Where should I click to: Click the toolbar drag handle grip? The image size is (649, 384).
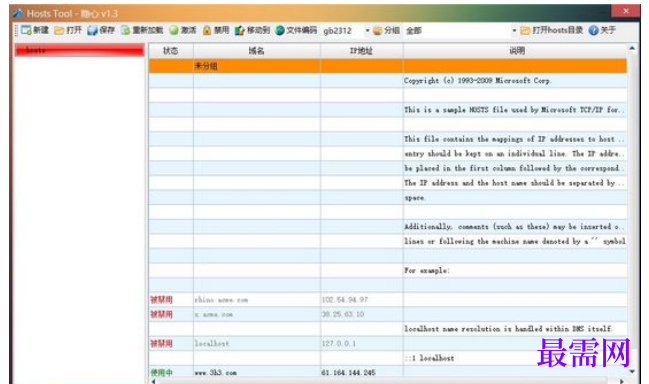[17, 30]
